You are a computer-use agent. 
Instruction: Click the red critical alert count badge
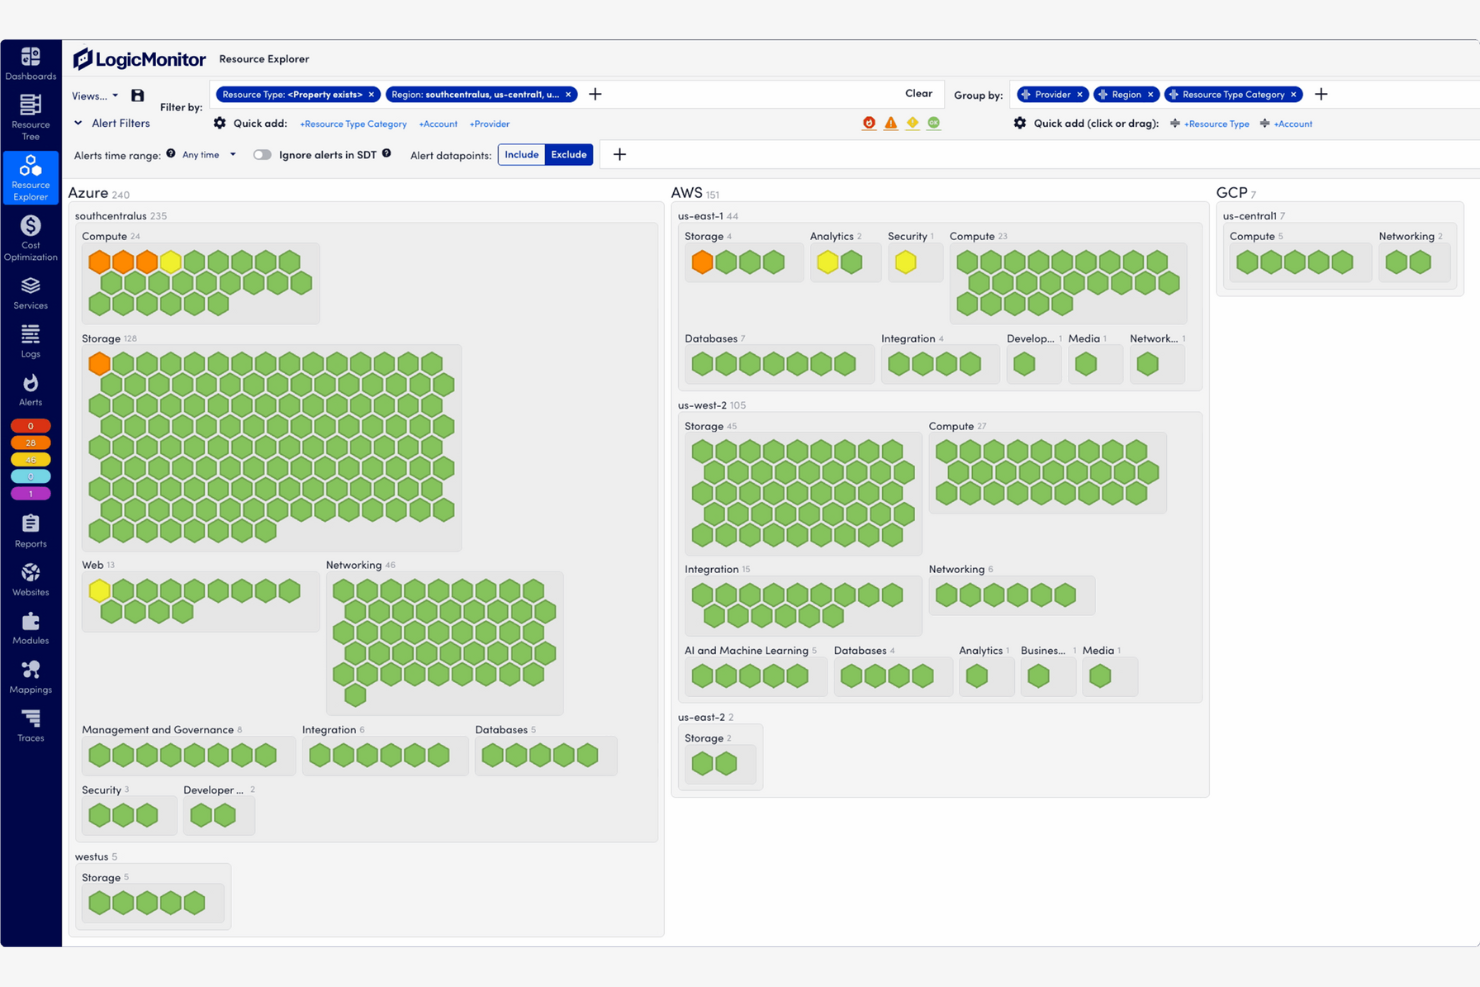click(30, 426)
